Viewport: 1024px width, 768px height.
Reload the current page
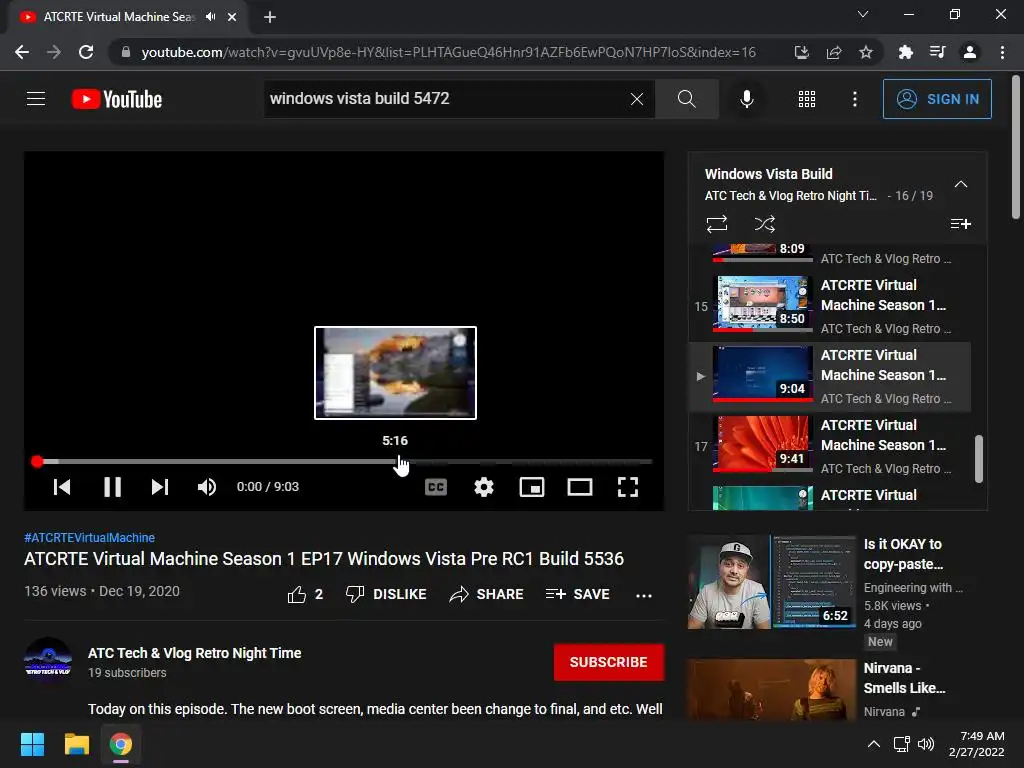pyautogui.click(x=86, y=52)
